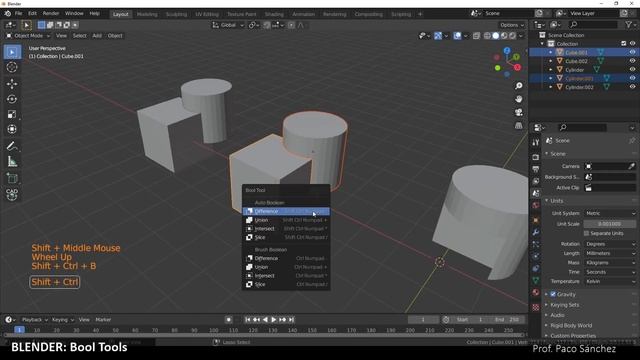Open the World properties tab icon

point(536,205)
